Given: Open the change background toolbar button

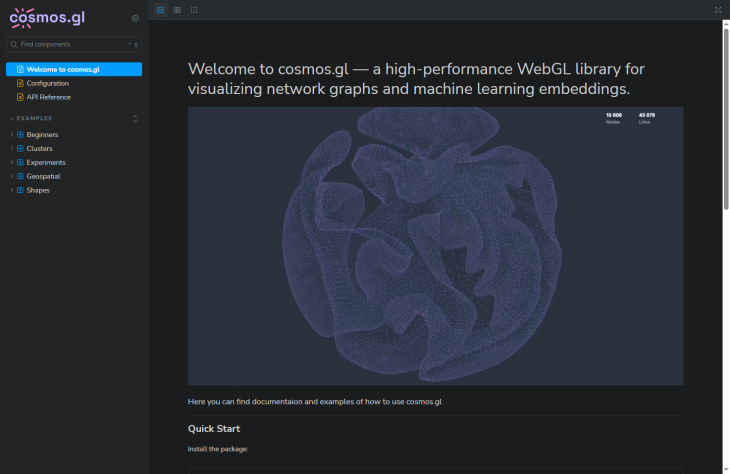Looking at the screenshot, I should (x=161, y=10).
